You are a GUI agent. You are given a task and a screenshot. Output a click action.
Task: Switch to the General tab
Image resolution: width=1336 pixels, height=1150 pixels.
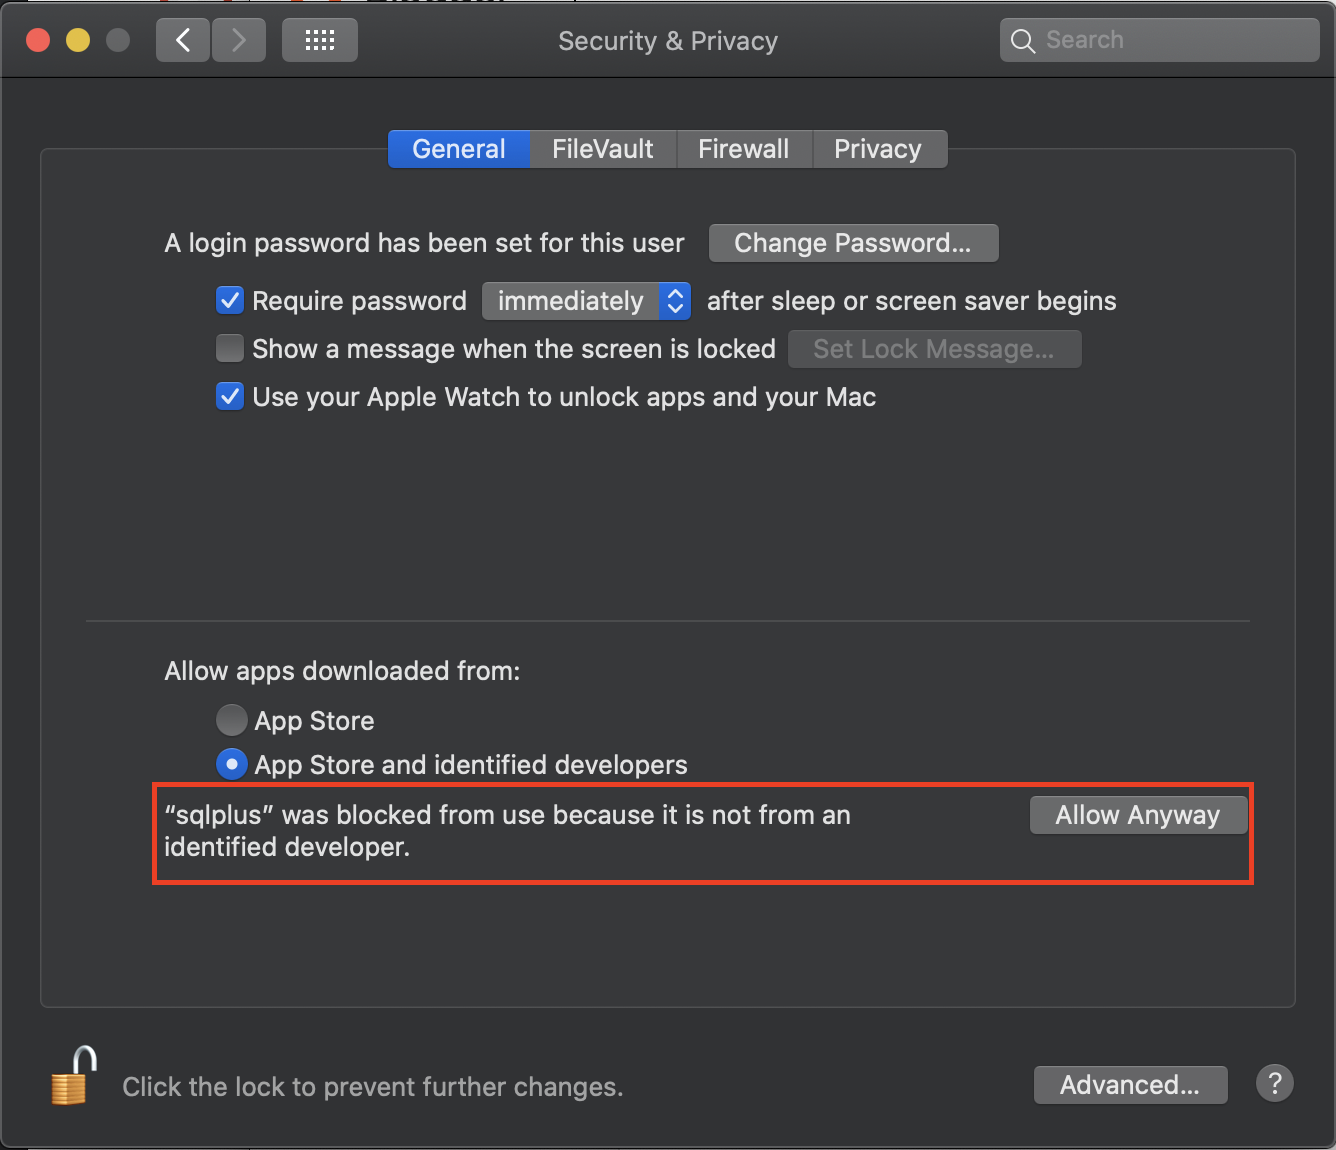[459, 149]
